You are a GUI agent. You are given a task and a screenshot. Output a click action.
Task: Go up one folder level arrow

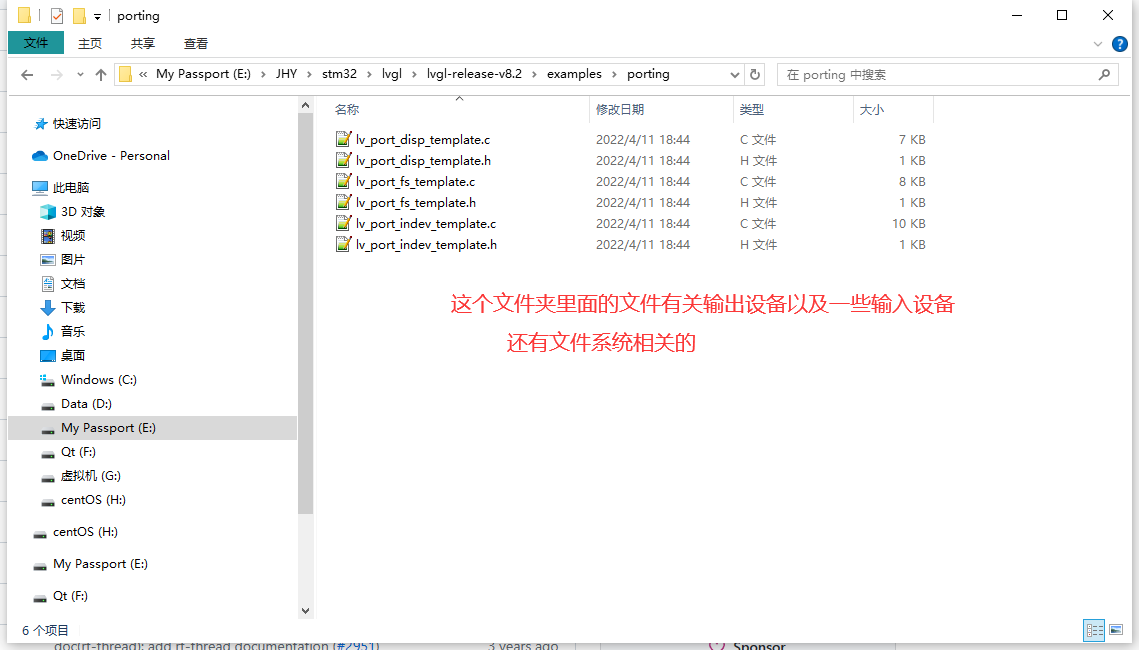pos(101,75)
